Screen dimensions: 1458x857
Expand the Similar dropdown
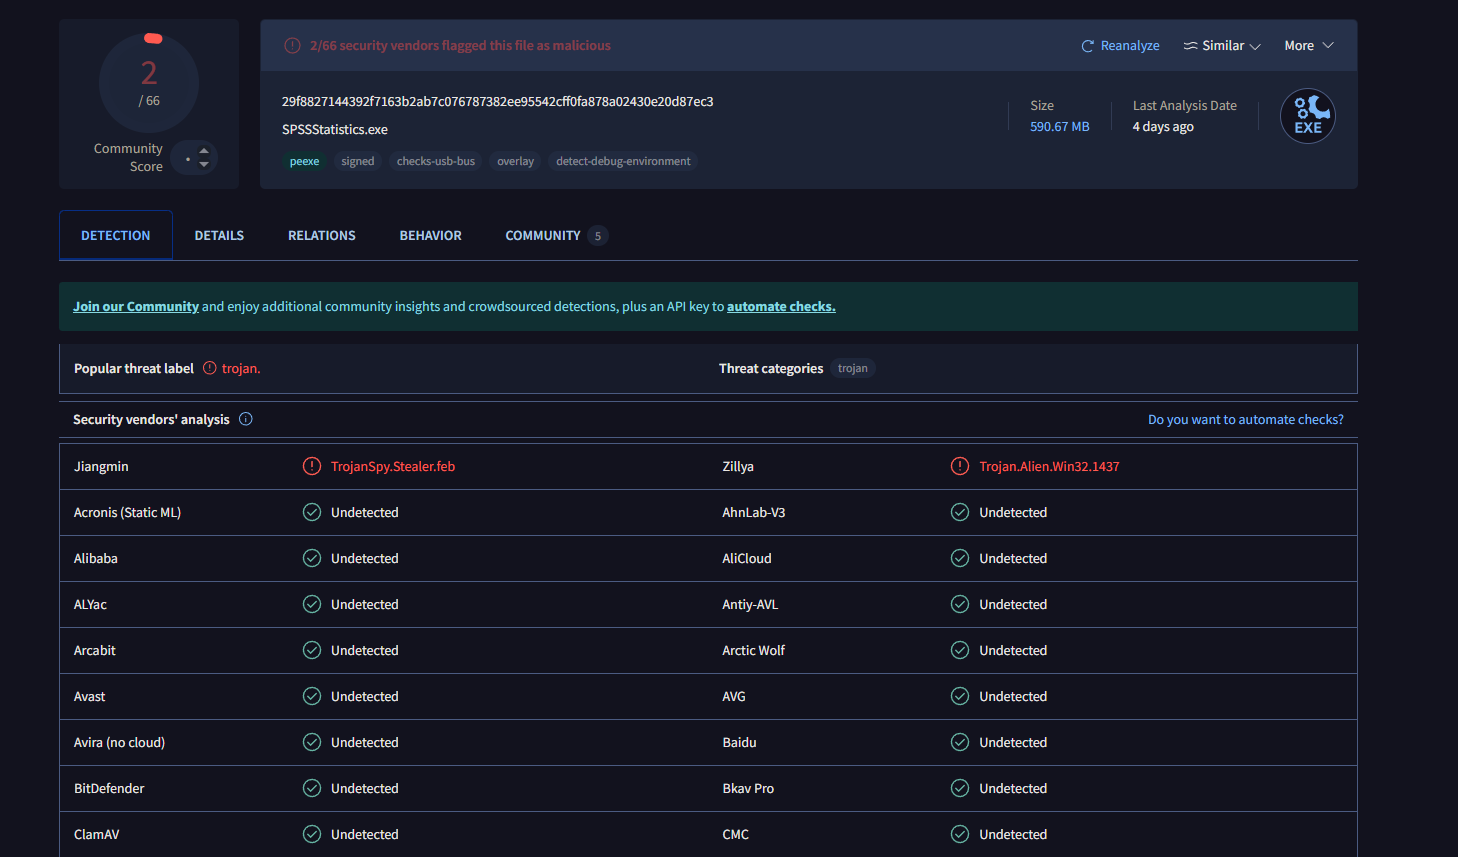coord(1222,46)
